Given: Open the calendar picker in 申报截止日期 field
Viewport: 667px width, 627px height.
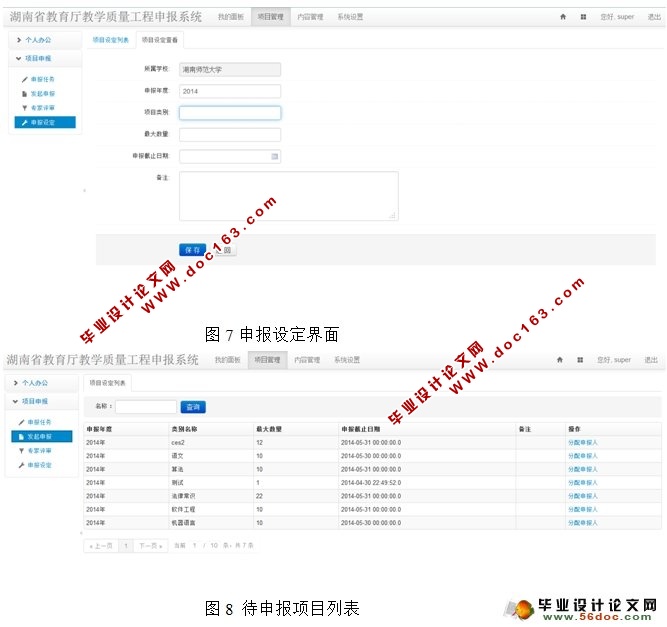Looking at the screenshot, I should coord(275,157).
